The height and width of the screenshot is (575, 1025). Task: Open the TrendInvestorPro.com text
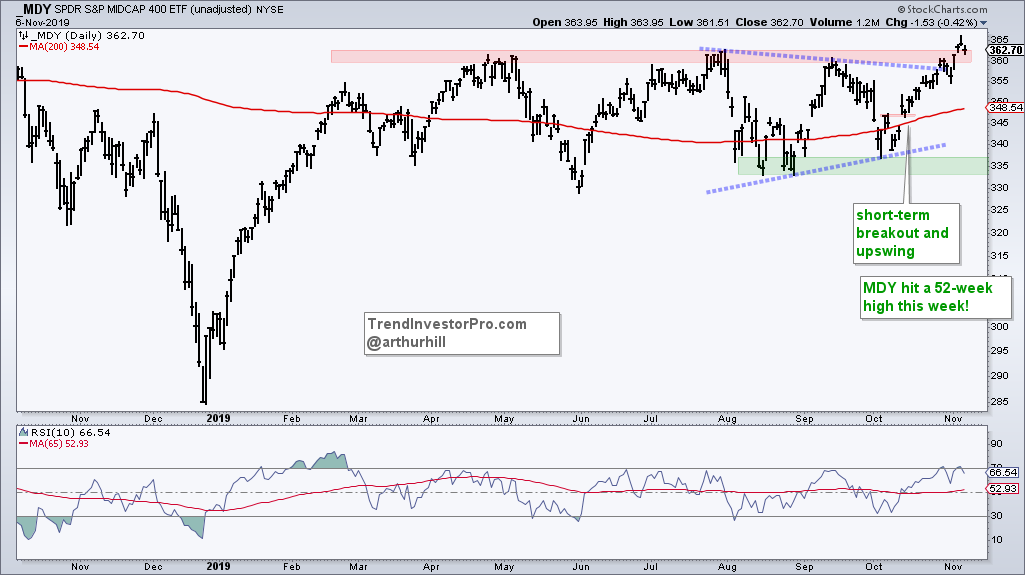pyautogui.click(x=446, y=325)
